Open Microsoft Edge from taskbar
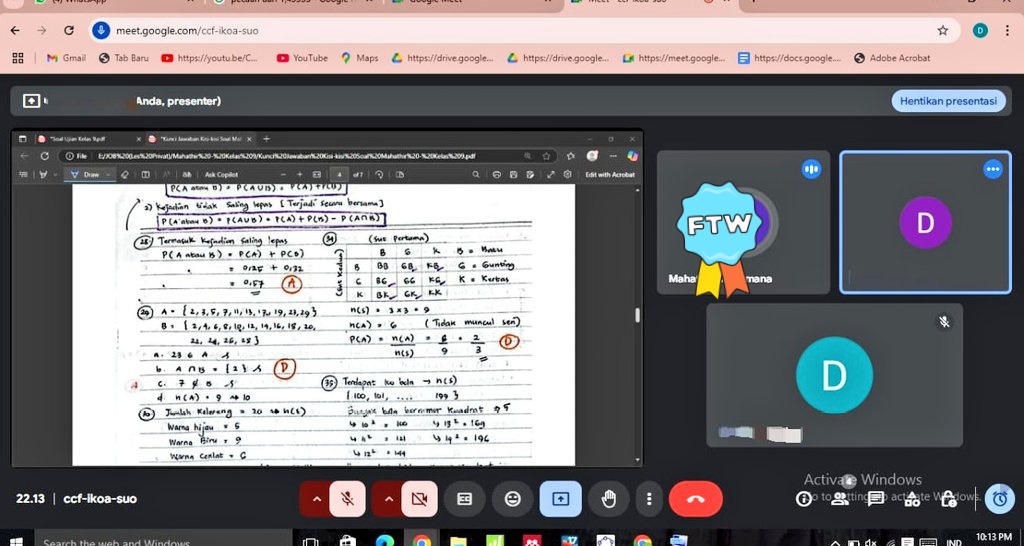Screen dimensions: 1024x546 click(385, 541)
